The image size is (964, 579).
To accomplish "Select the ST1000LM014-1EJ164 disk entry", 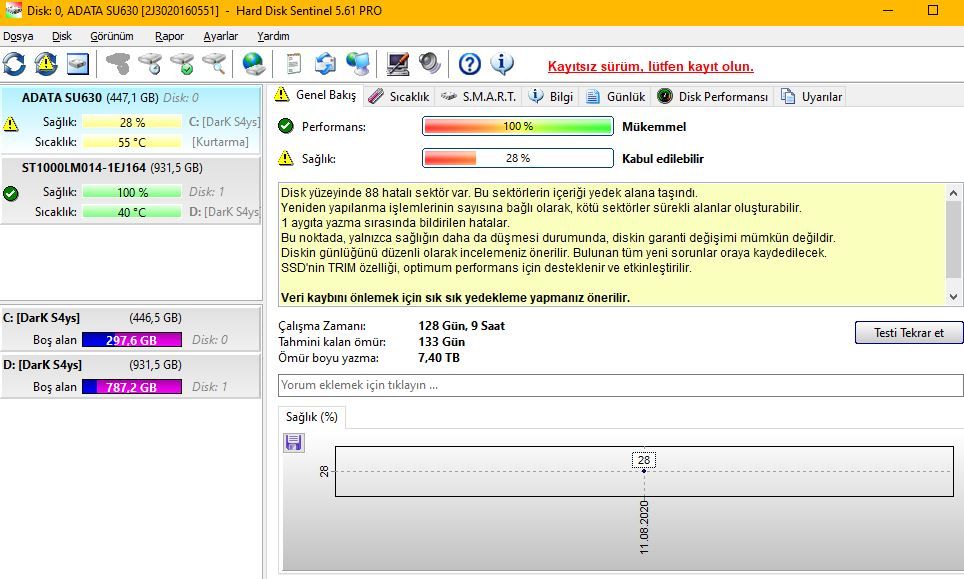I will point(131,191).
